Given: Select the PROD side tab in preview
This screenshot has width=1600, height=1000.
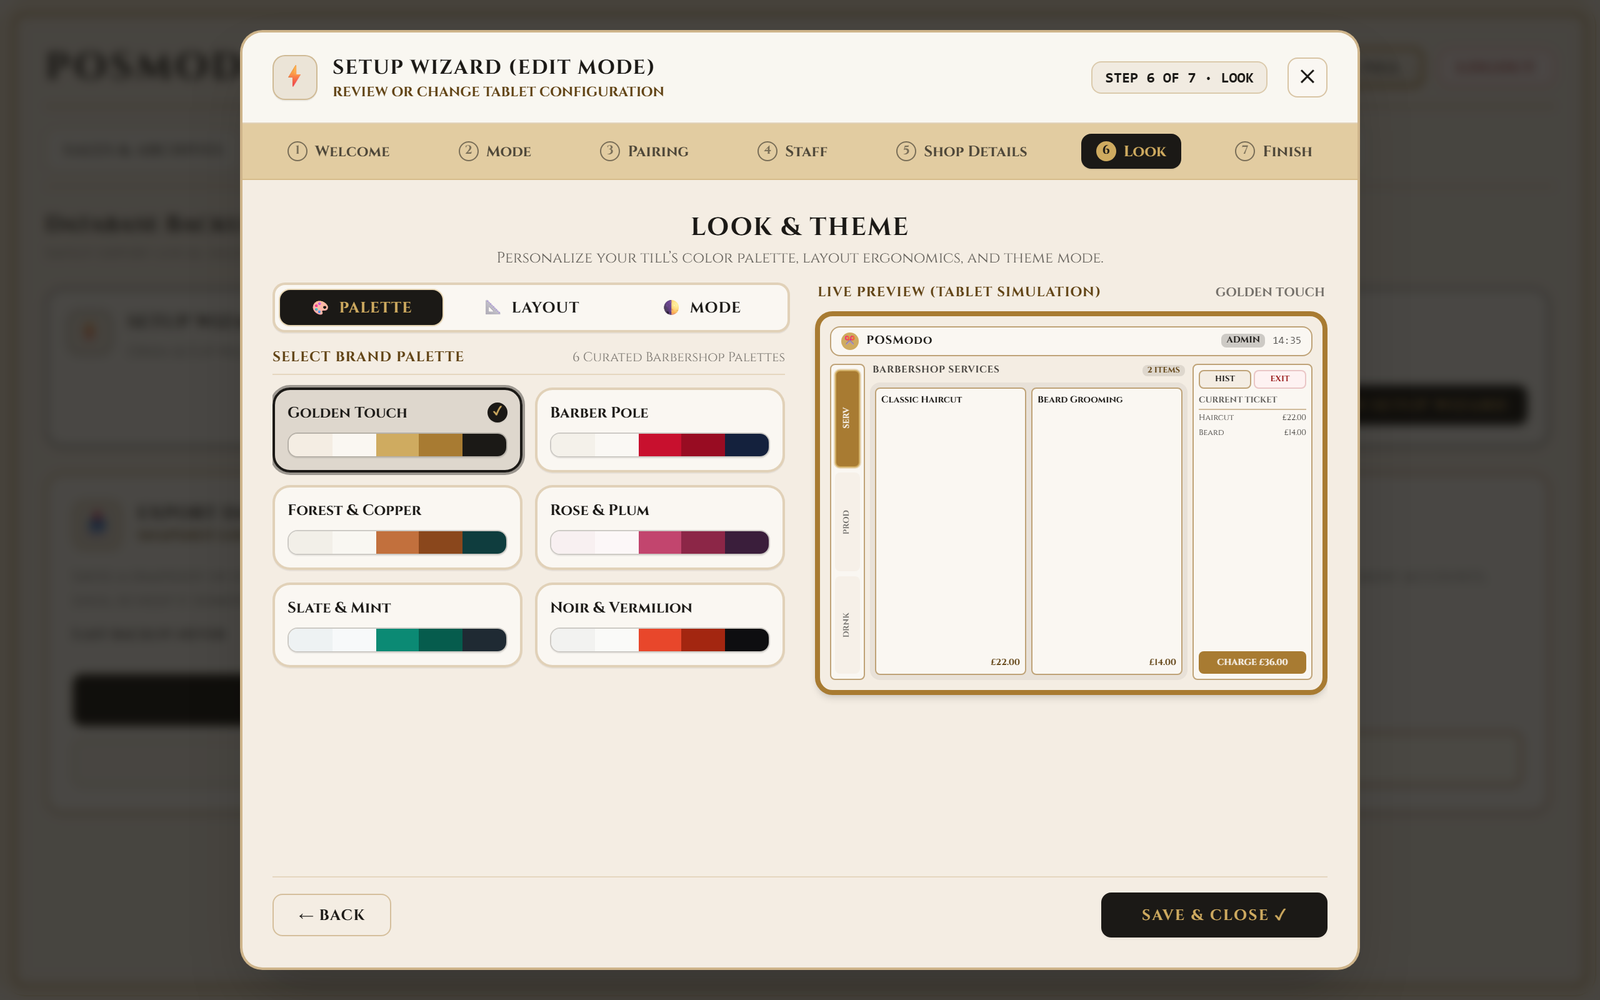Looking at the screenshot, I should point(847,522).
